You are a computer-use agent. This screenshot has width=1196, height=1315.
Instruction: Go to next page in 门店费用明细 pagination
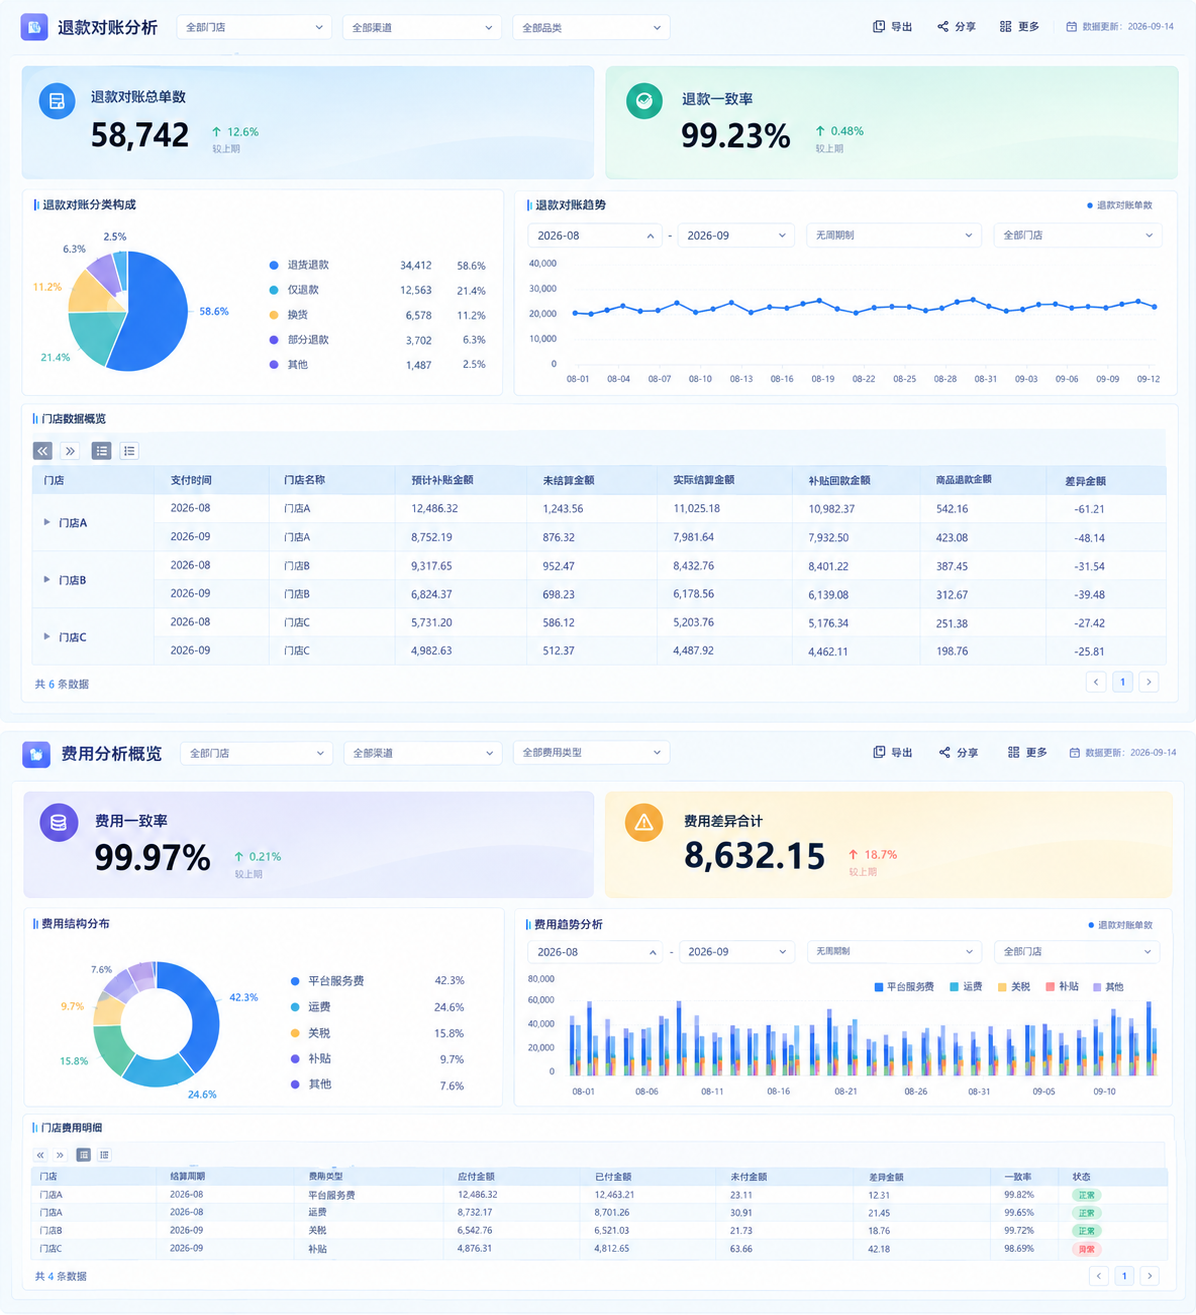(1150, 1276)
